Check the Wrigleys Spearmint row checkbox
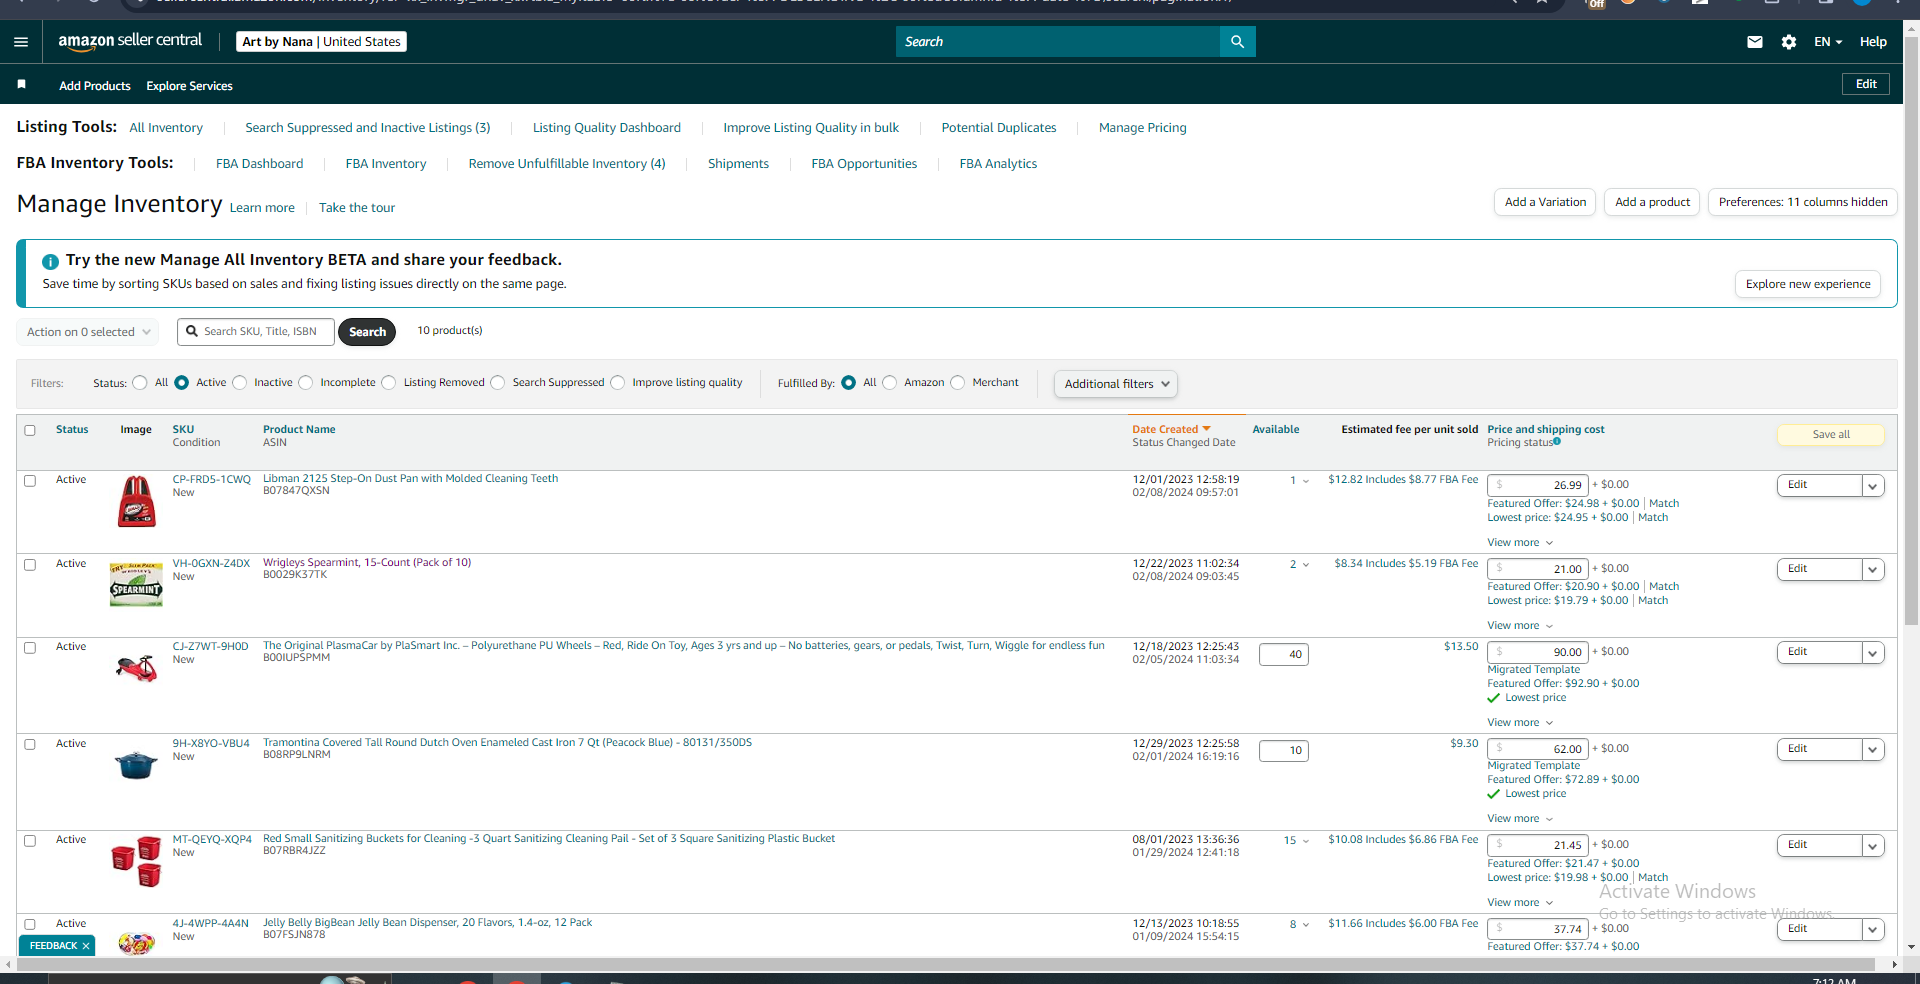The height and width of the screenshot is (984, 1920). (x=30, y=565)
